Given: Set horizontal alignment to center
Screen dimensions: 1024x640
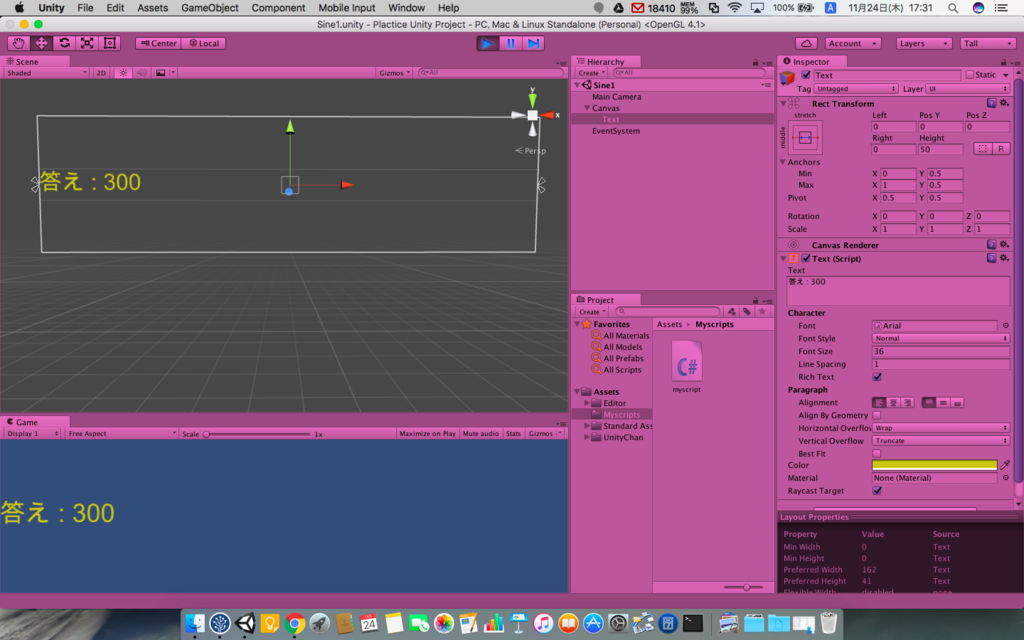Looking at the screenshot, I should [x=893, y=403].
